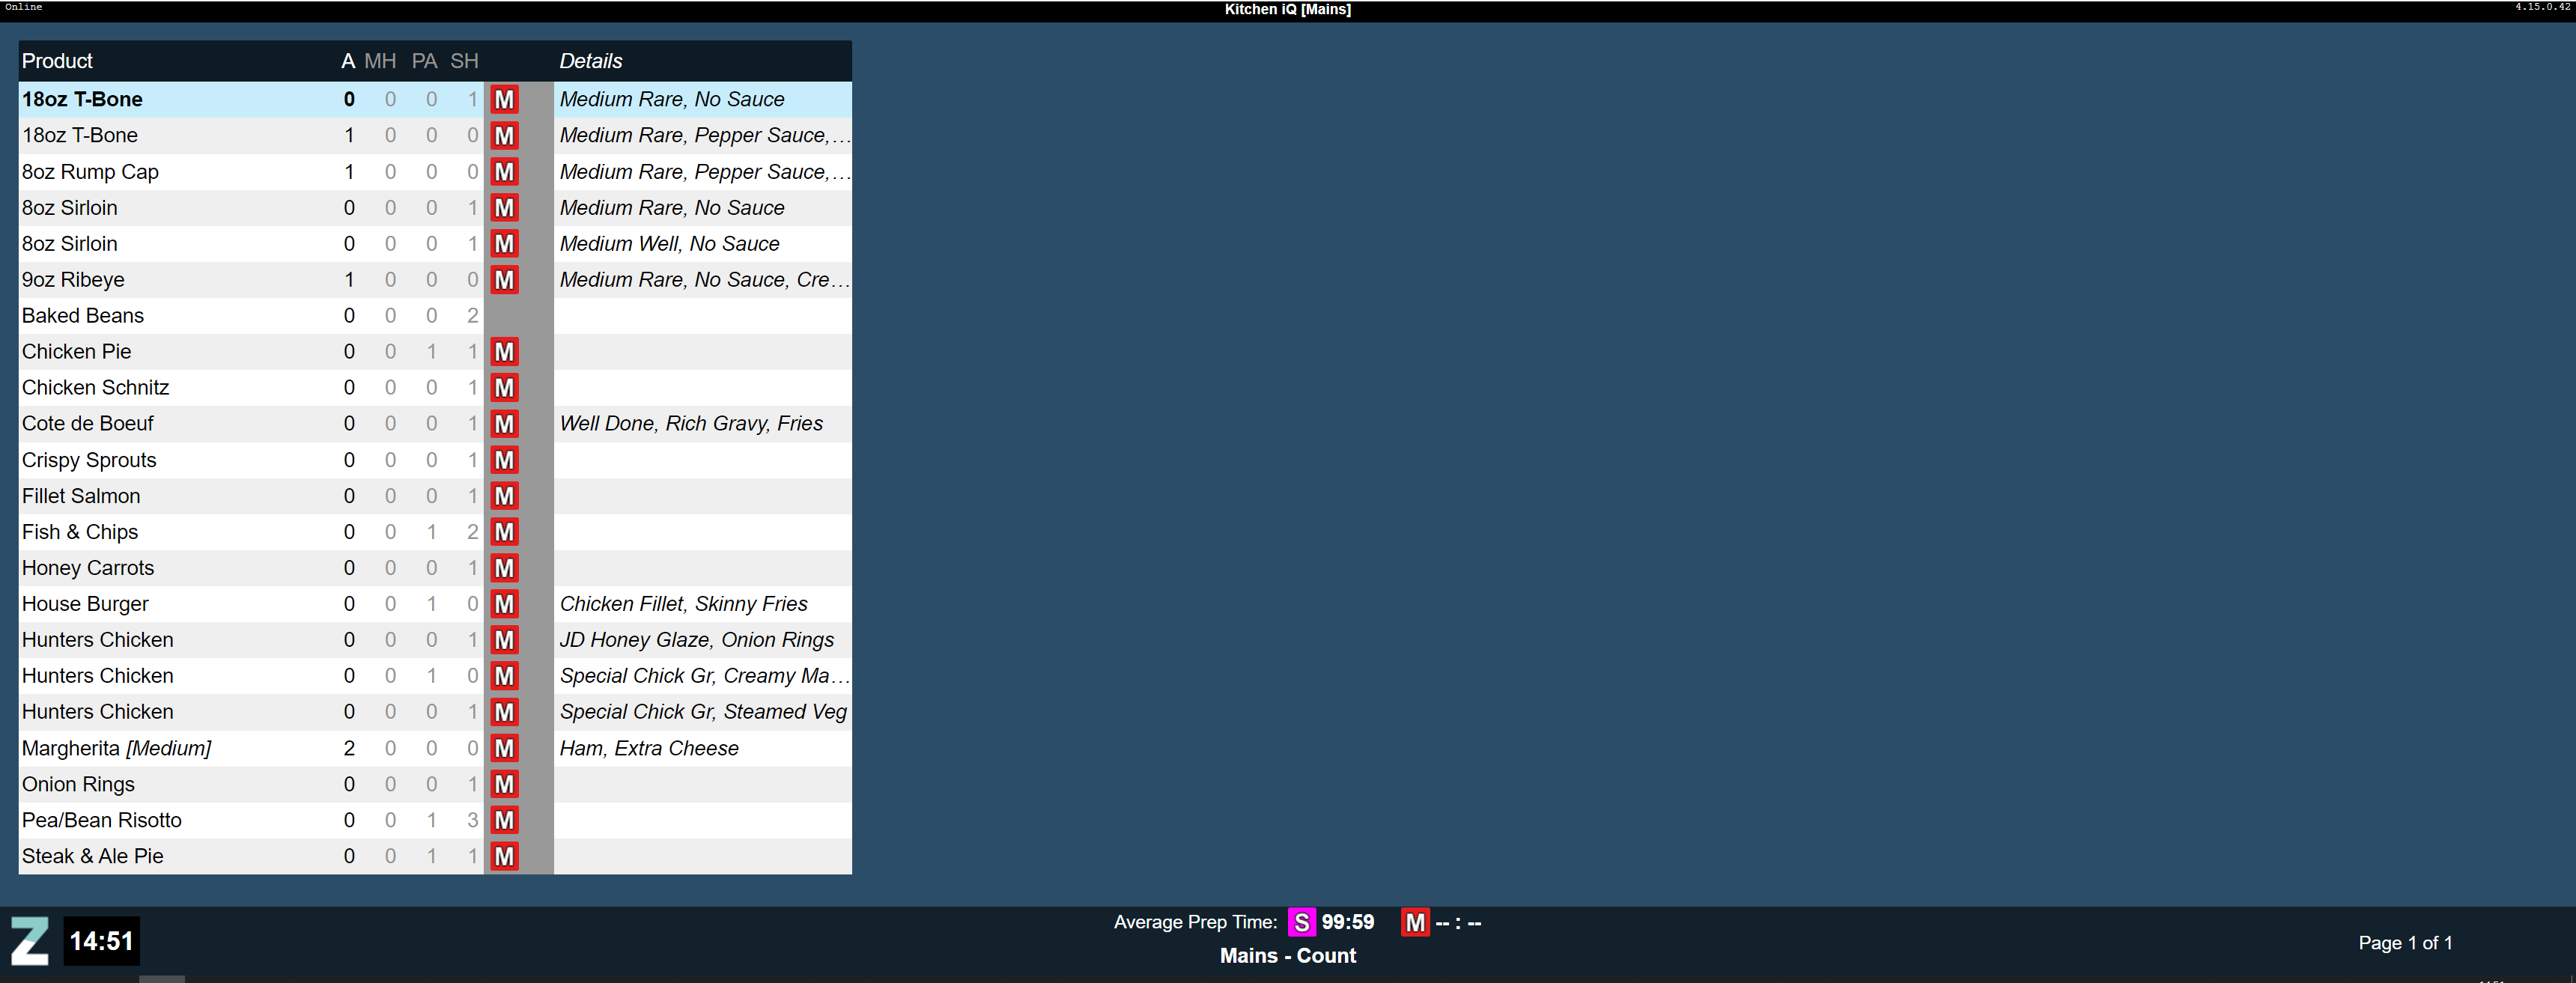Image resolution: width=2576 pixels, height=983 pixels.
Task: Click the Product column header
Action: 57,61
